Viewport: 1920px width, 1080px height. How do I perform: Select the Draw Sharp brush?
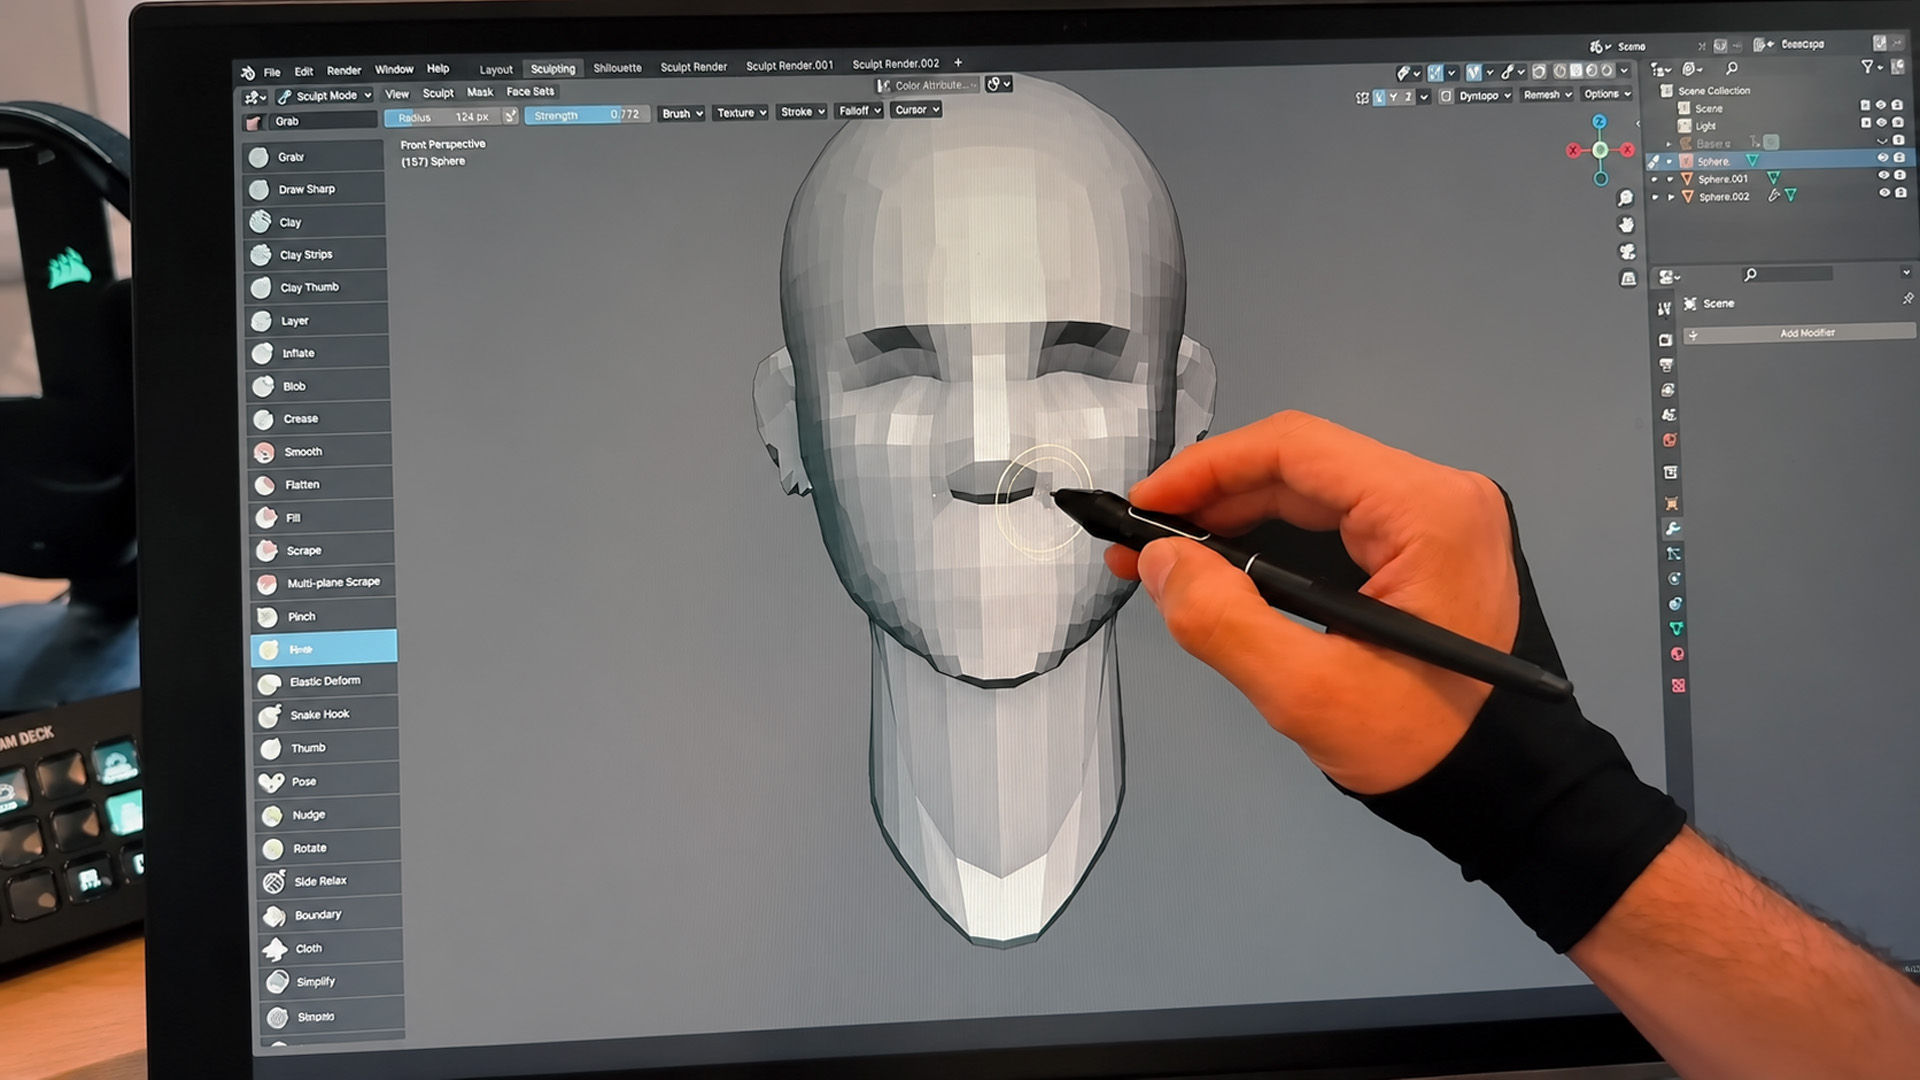(x=313, y=189)
